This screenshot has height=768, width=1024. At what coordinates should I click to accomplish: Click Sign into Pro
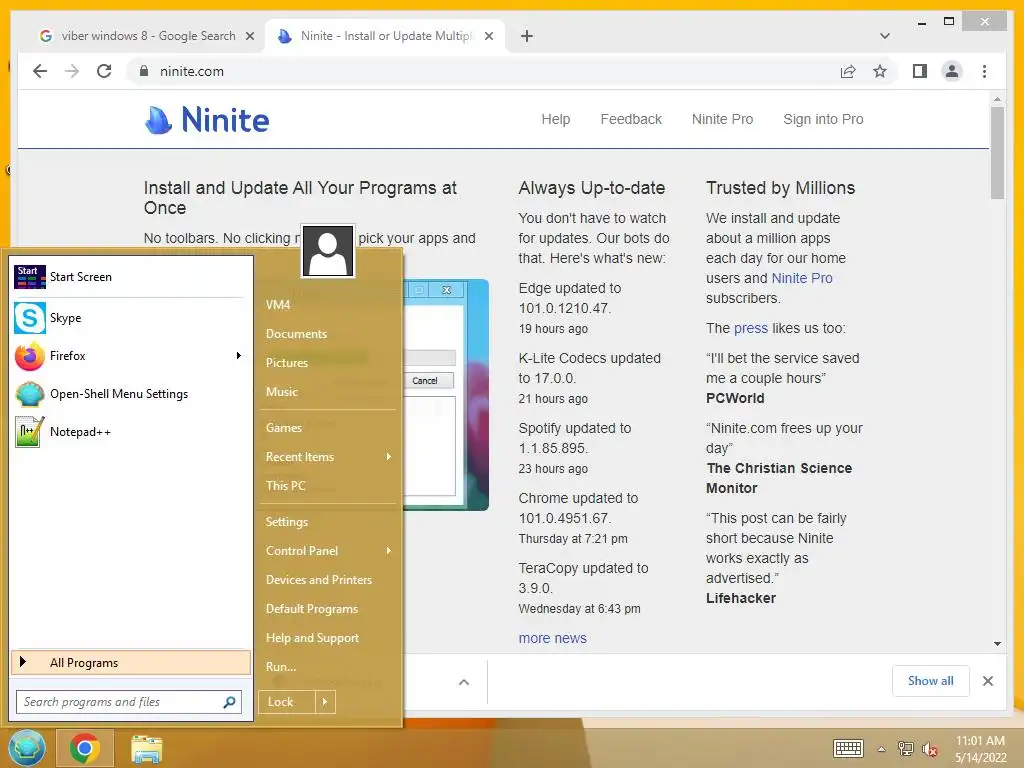823,120
